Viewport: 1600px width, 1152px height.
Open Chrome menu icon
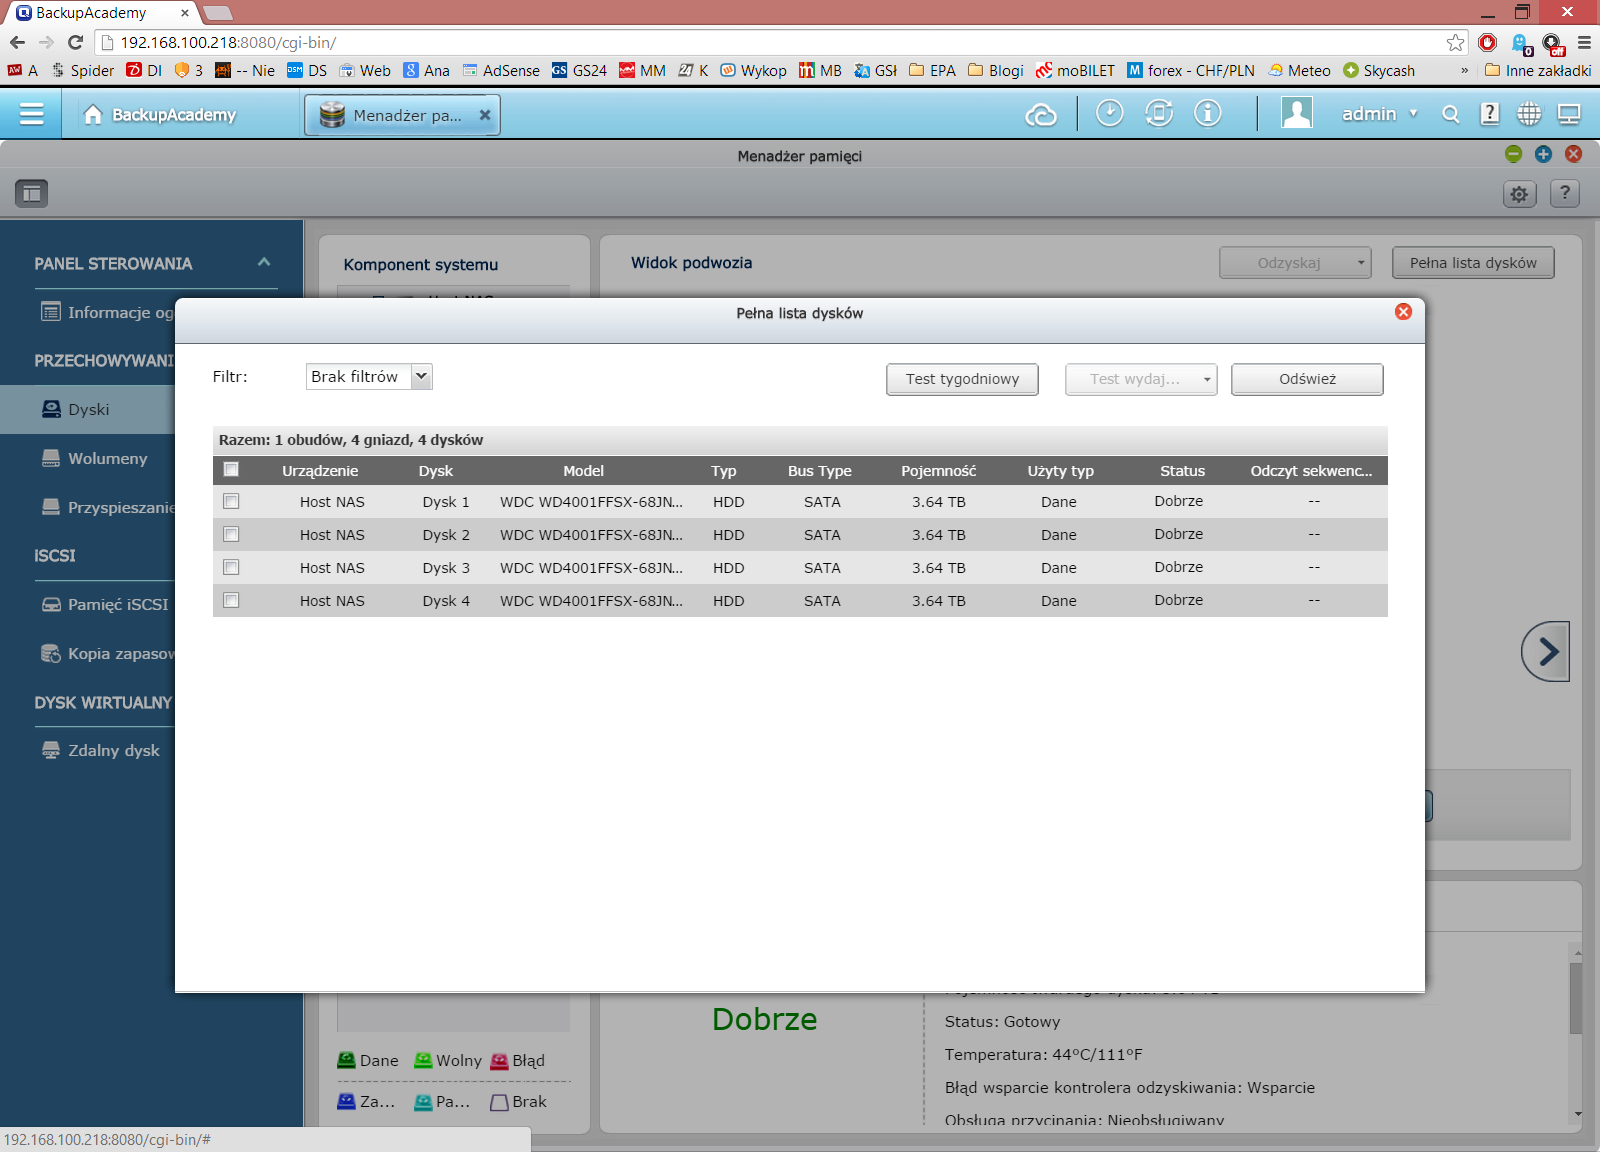(1584, 42)
